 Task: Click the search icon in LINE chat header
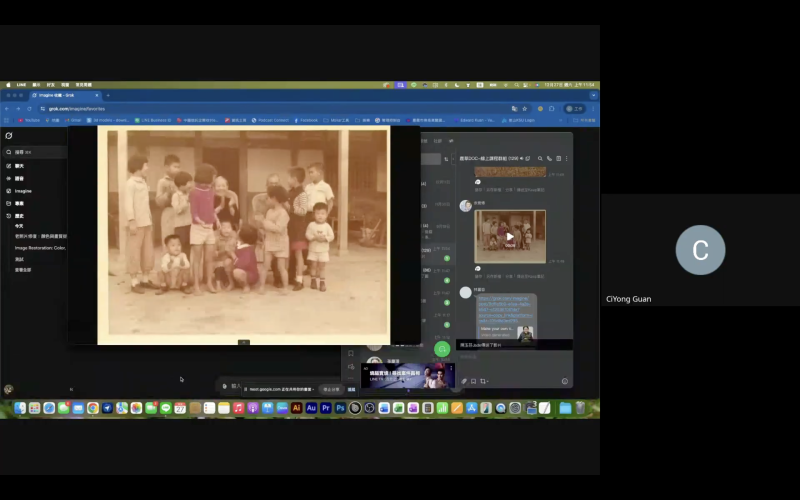540,158
